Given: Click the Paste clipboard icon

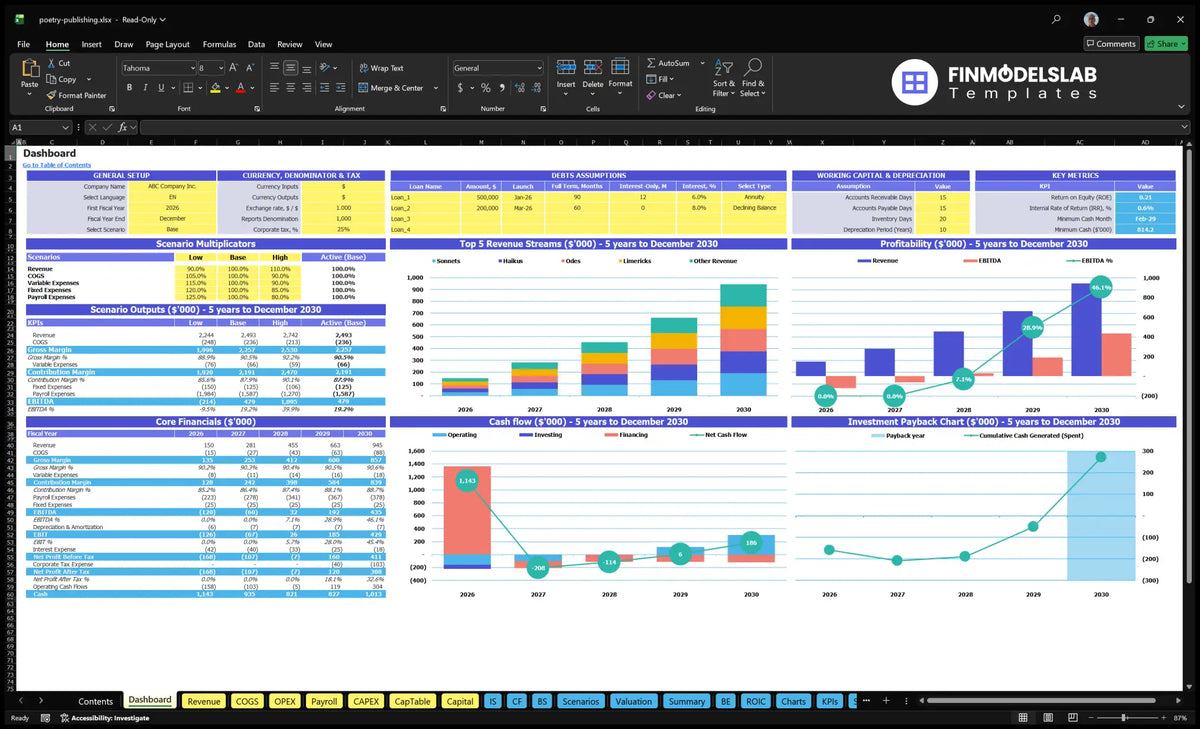Looking at the screenshot, I should click(29, 69).
